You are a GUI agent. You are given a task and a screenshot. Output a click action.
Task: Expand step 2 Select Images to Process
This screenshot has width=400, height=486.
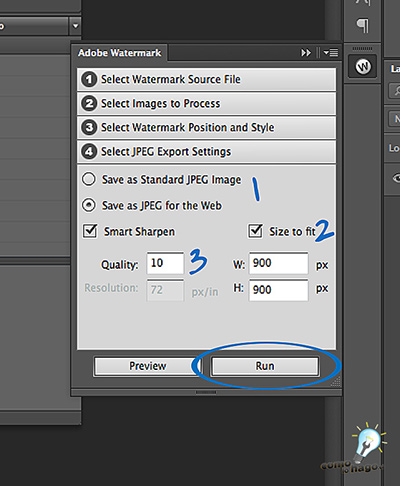206,103
